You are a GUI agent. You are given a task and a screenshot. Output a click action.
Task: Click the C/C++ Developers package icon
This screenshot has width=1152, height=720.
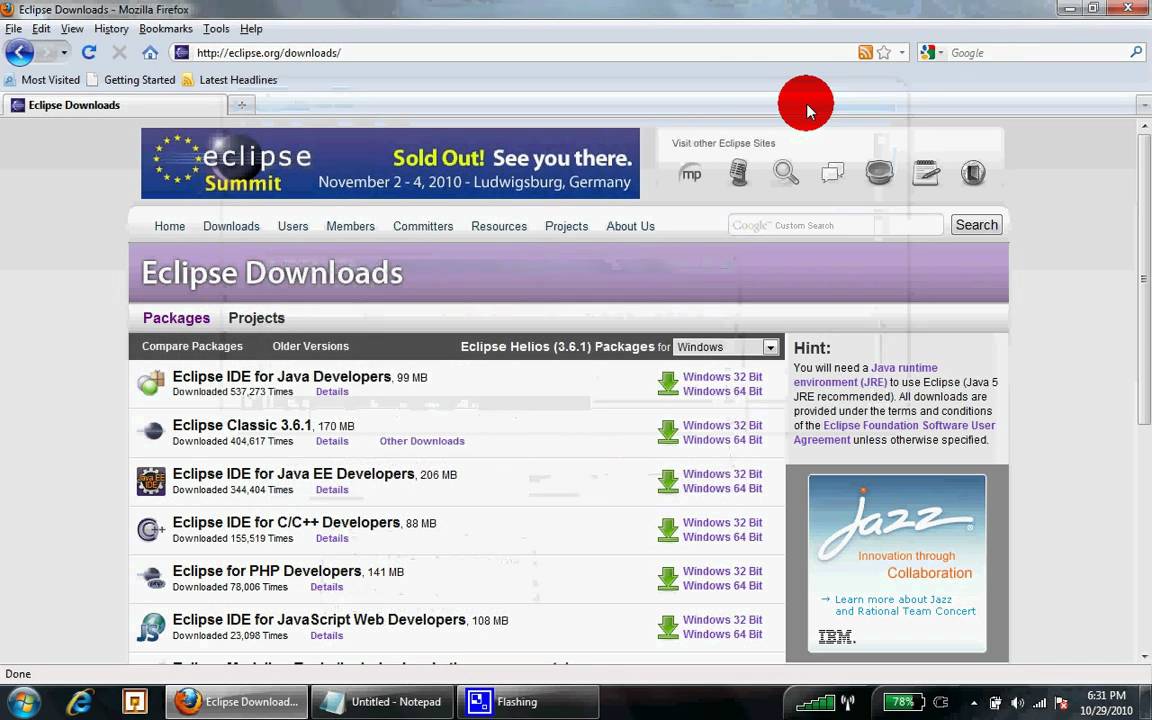pyautogui.click(x=151, y=529)
